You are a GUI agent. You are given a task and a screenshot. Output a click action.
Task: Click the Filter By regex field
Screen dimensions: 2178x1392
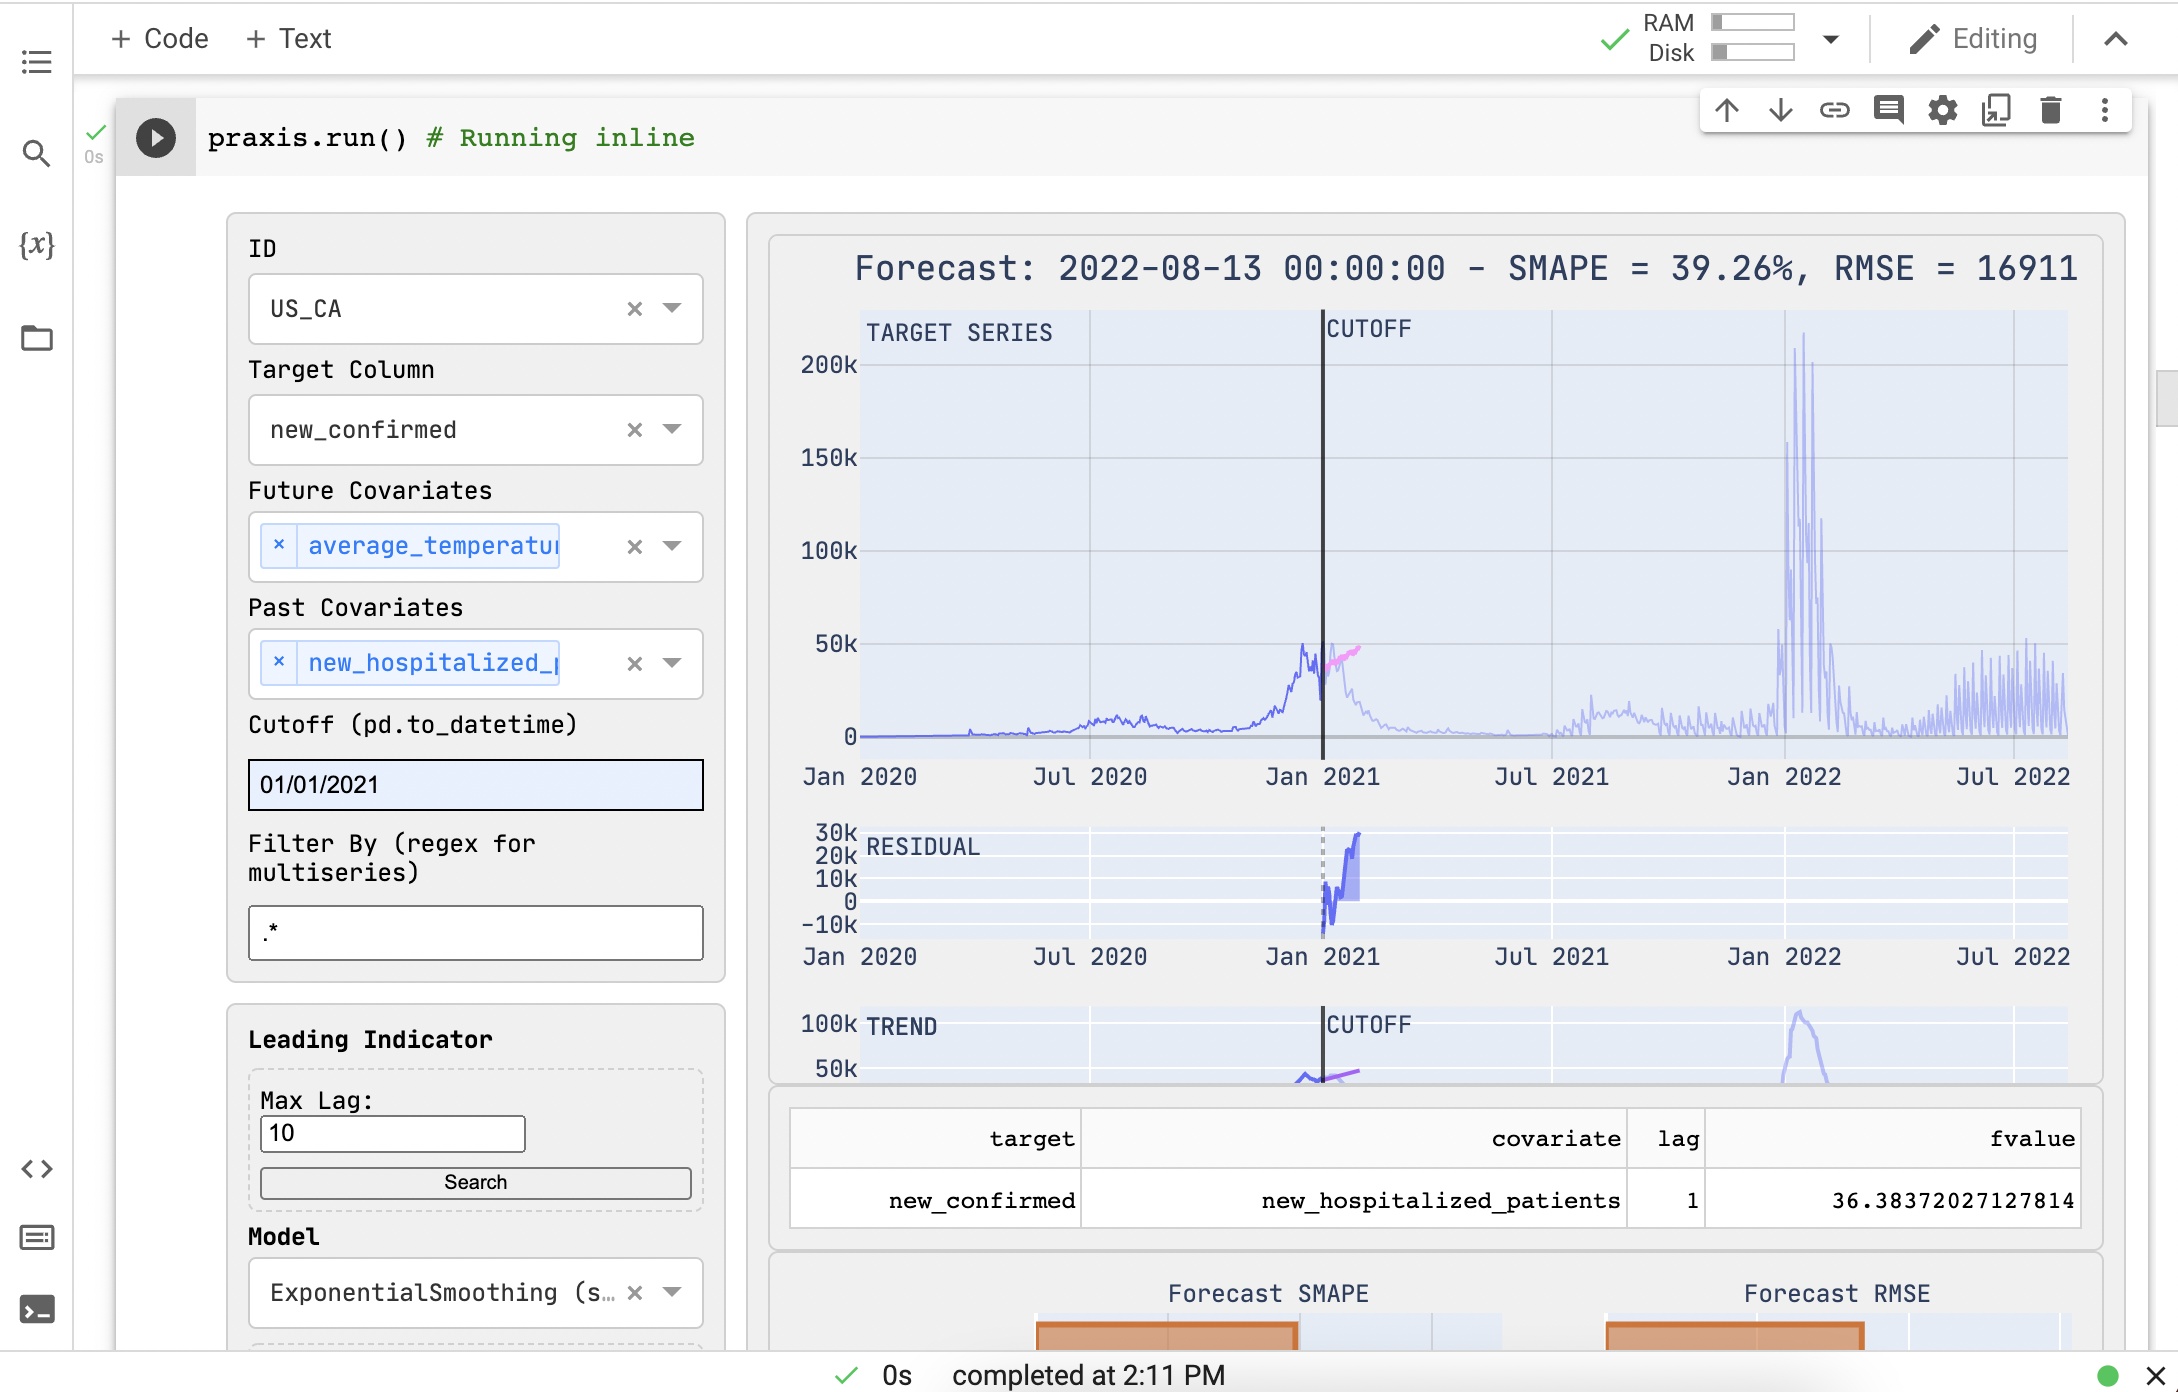[476, 933]
